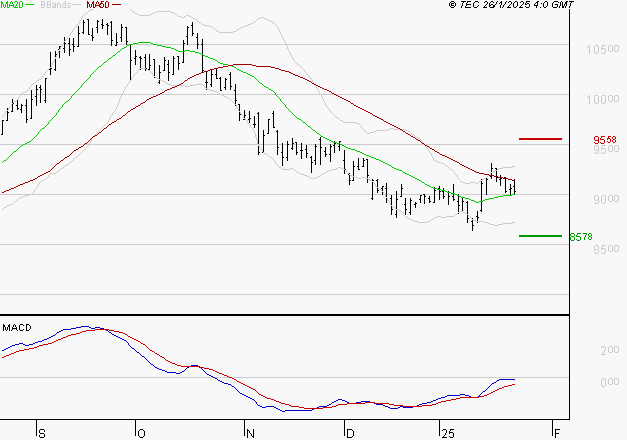Click the S month label on time axis
Screen dimensions: 627x440
point(42,434)
